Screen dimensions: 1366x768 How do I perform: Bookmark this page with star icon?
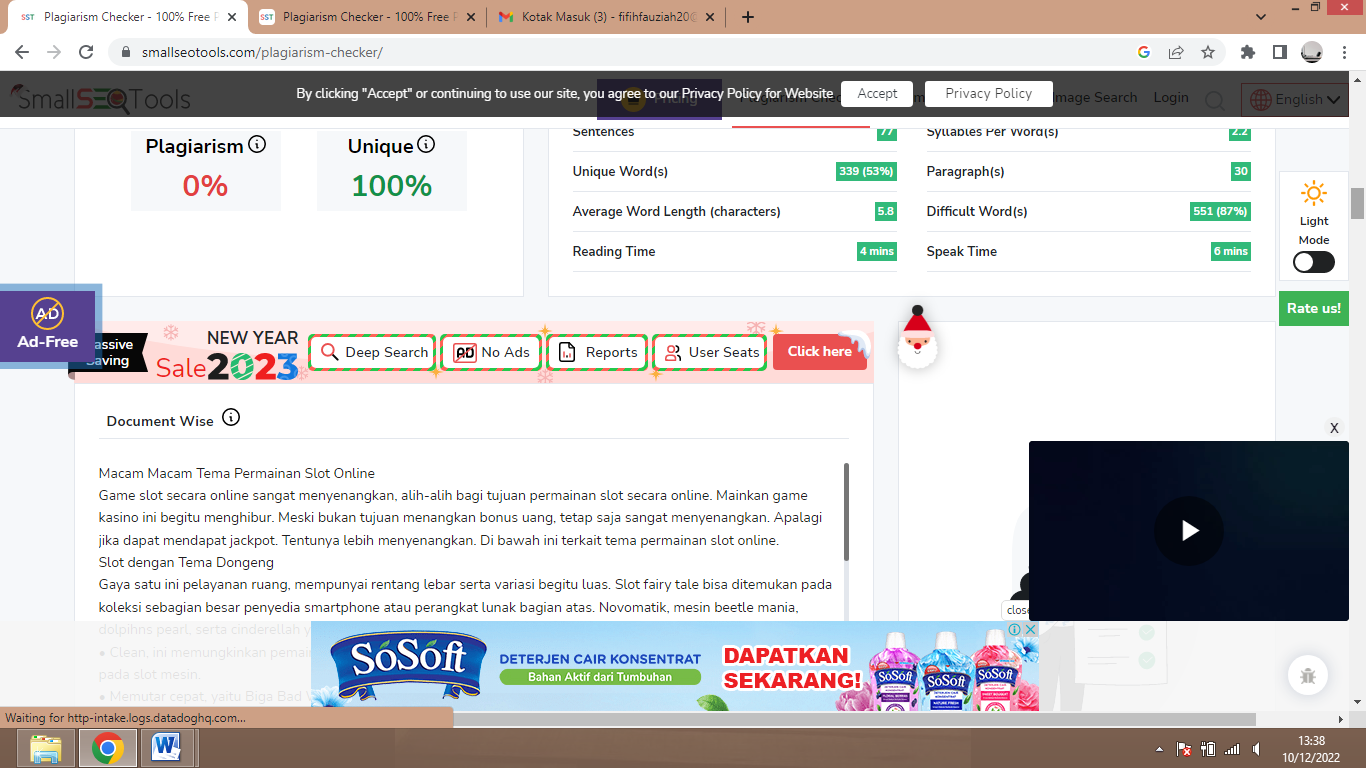(x=1208, y=52)
